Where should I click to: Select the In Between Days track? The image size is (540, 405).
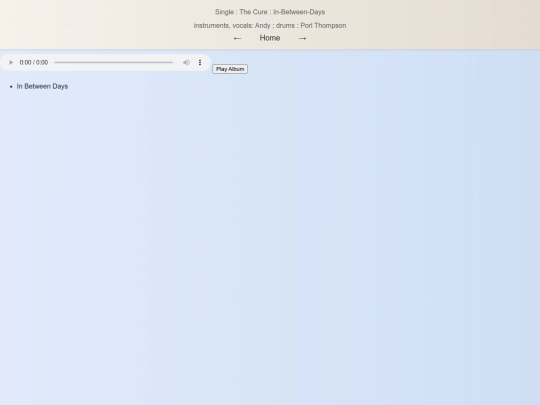tap(42, 86)
